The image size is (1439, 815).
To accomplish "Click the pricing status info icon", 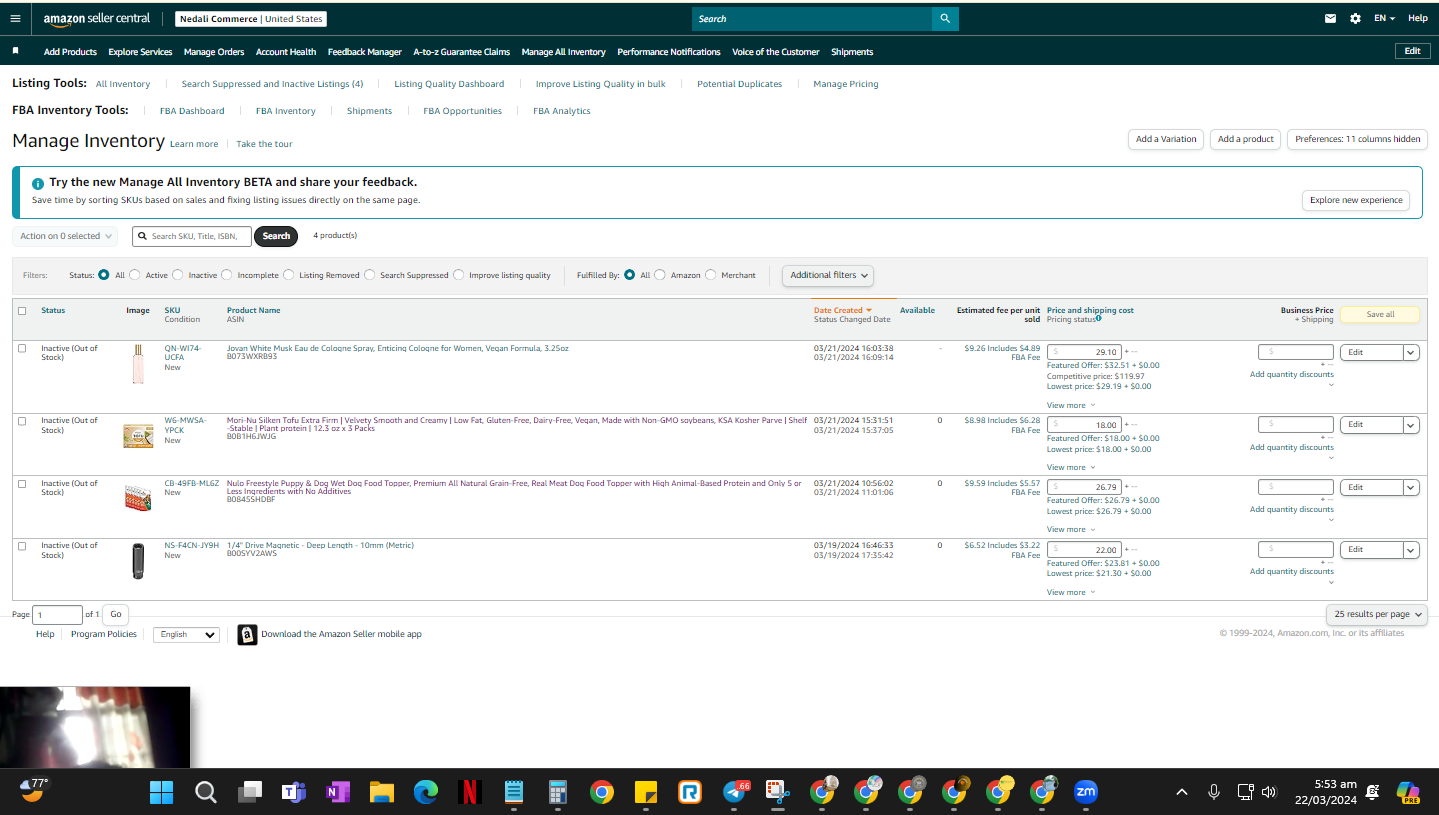I will point(1098,319).
